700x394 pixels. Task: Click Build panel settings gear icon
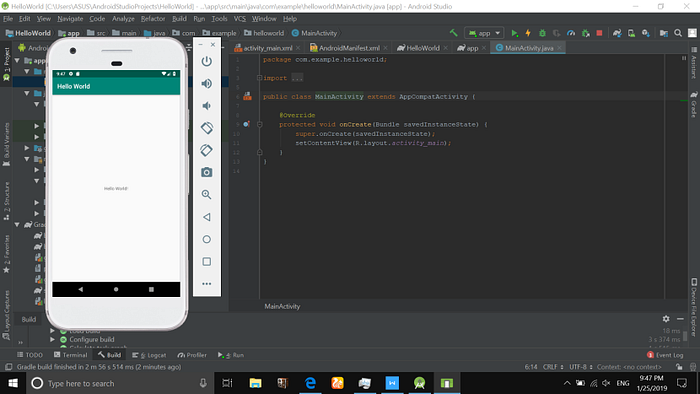(666, 319)
